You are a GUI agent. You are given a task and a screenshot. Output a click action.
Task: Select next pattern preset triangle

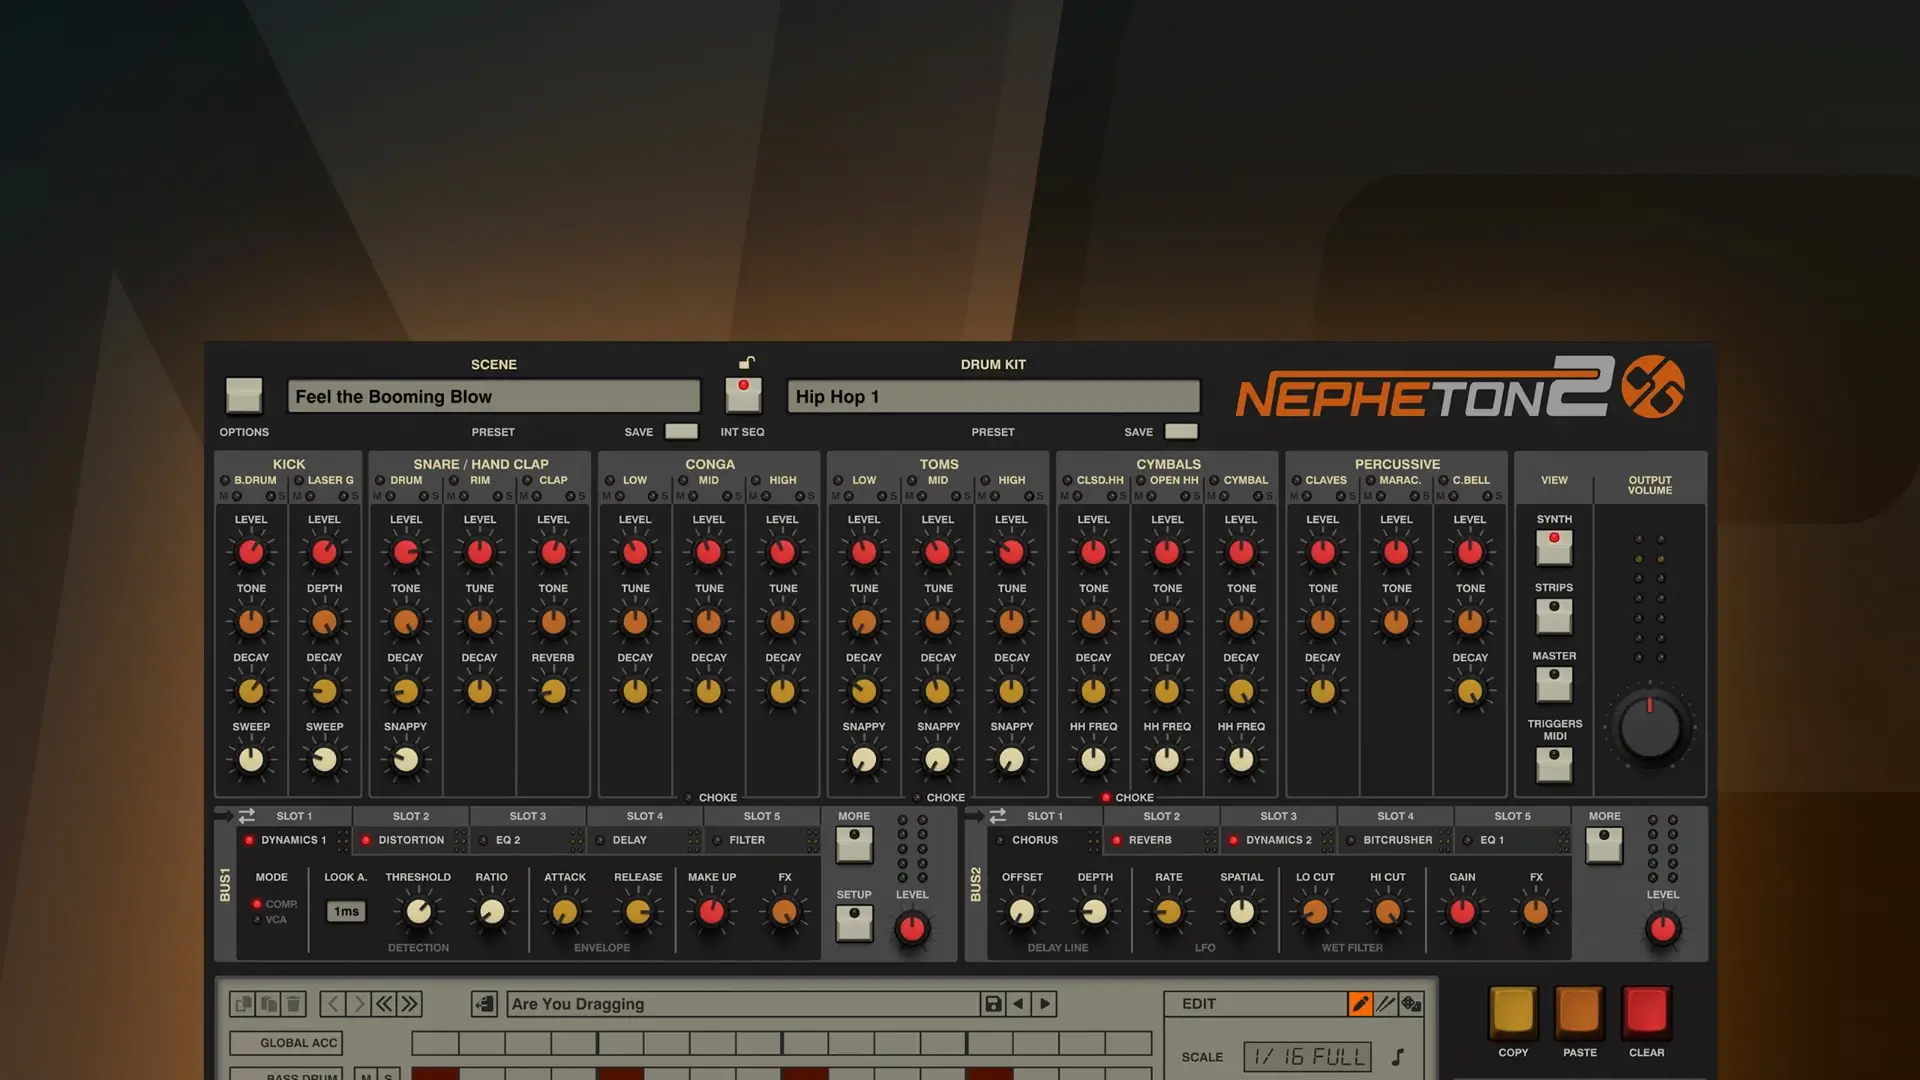[1045, 1003]
